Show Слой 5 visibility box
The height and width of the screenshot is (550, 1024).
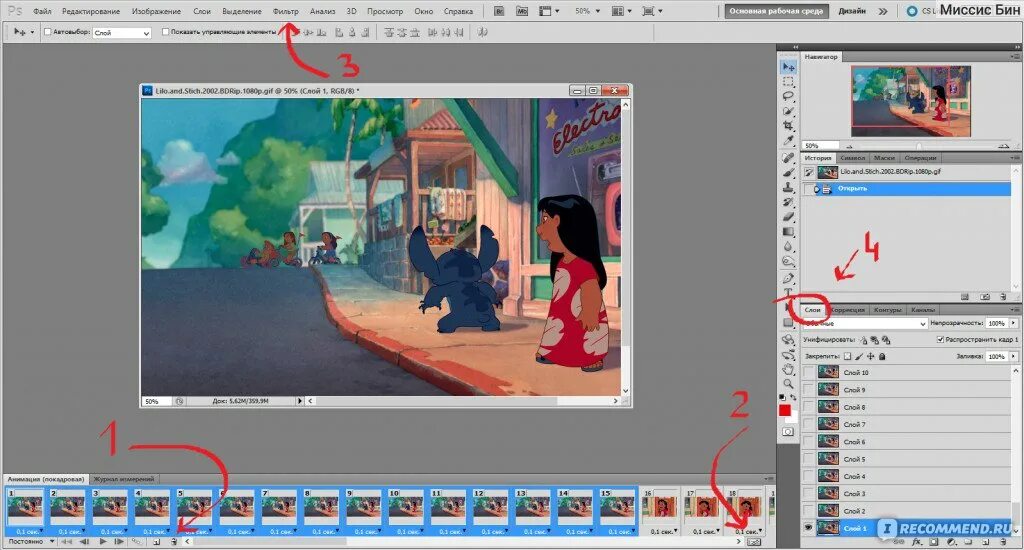[808, 459]
